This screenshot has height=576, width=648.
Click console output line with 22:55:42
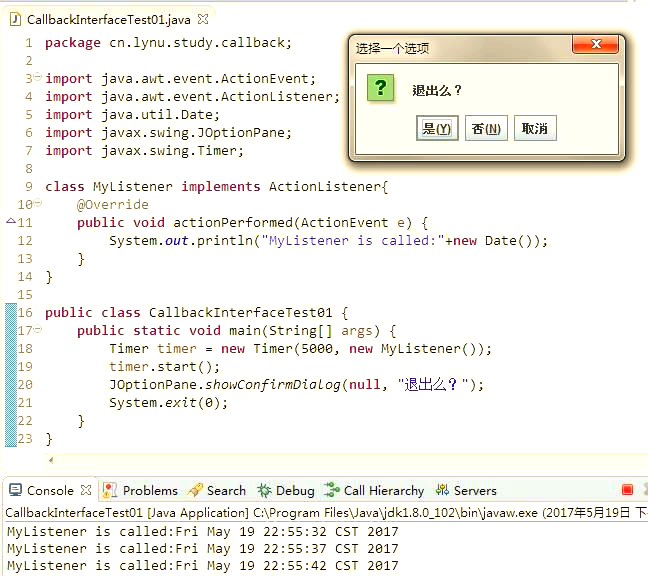pos(202,565)
